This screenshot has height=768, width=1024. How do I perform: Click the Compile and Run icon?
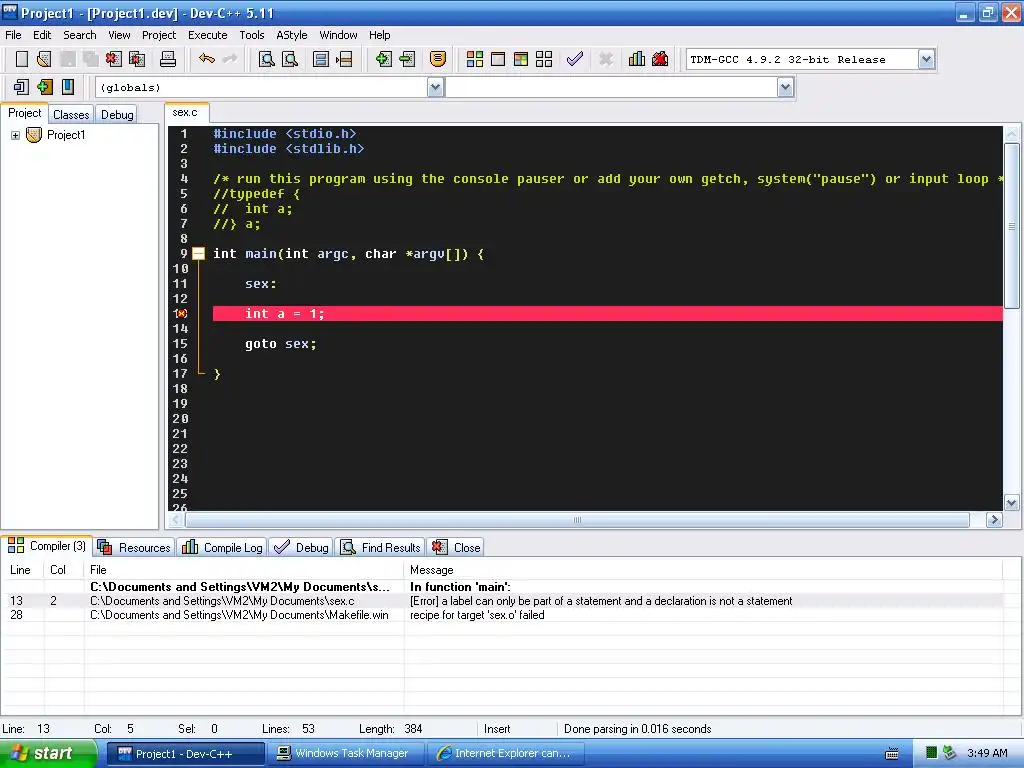pyautogui.click(x=520, y=59)
